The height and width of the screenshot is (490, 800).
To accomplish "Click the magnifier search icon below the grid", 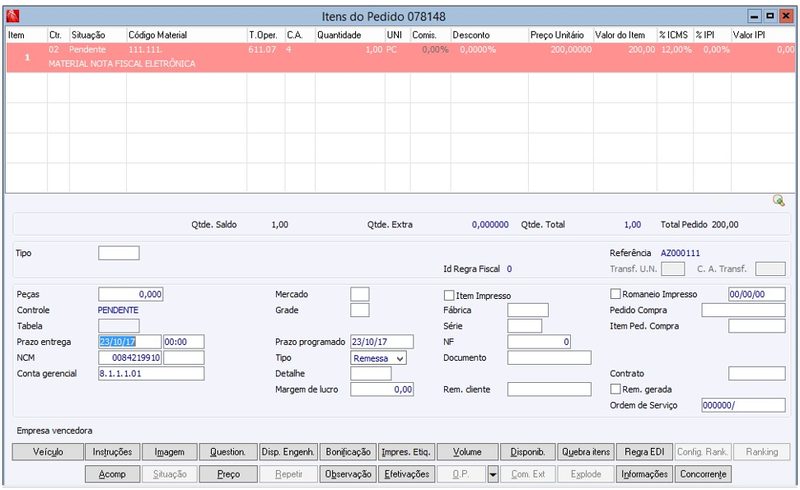I will coord(778,200).
